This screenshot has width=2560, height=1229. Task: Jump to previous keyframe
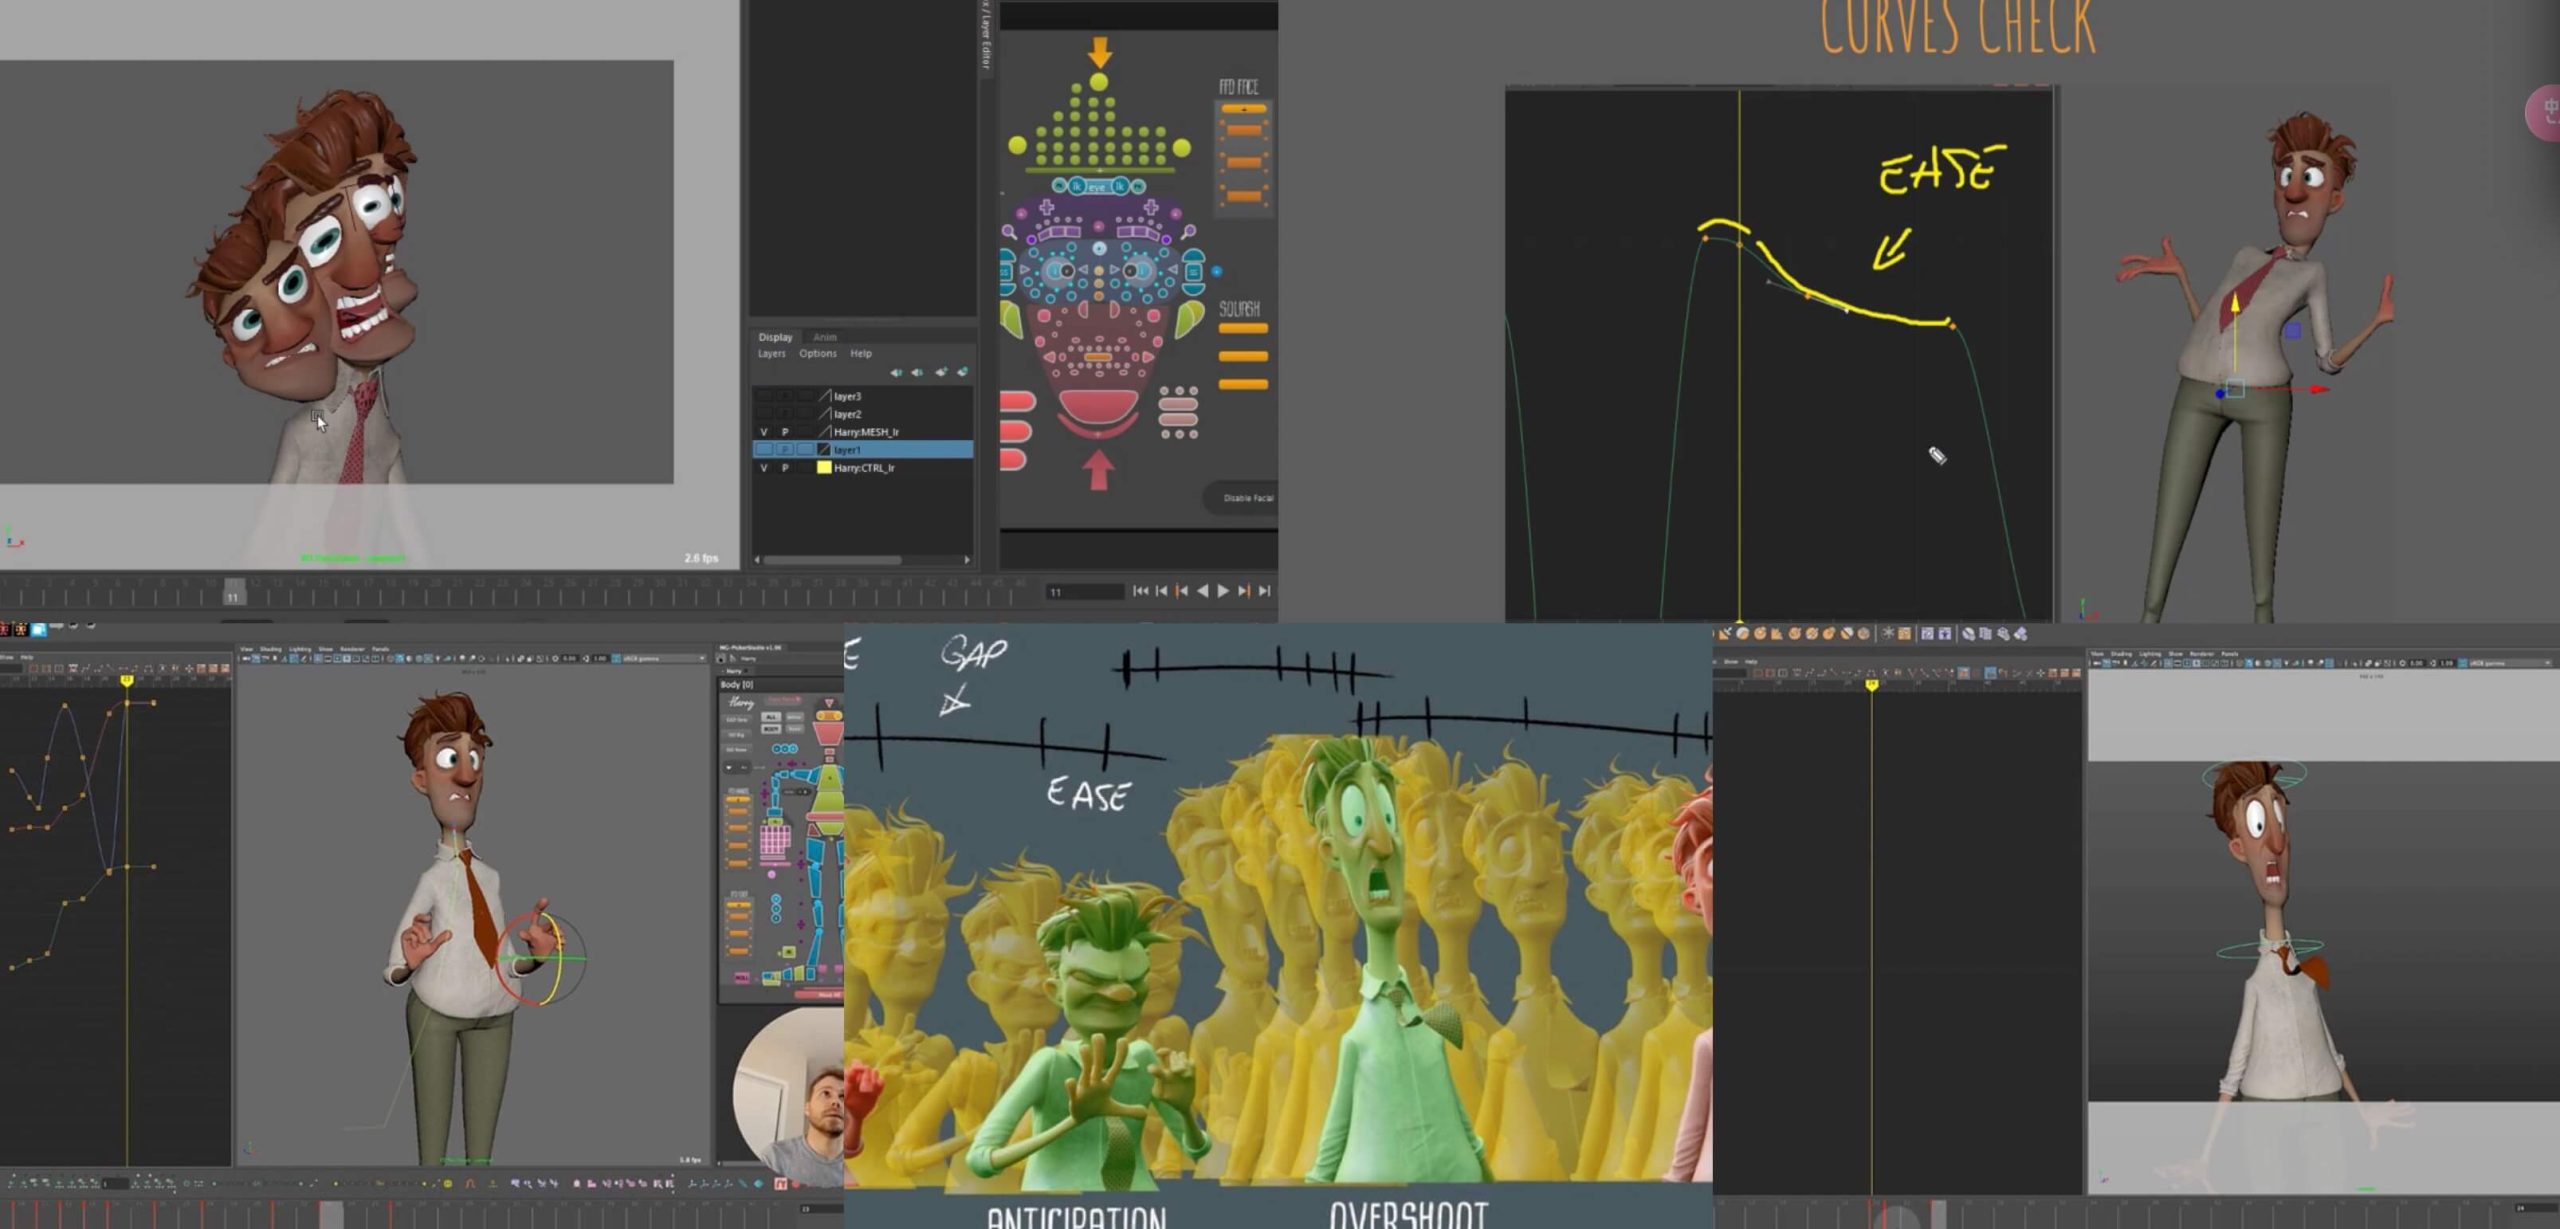pyautogui.click(x=1182, y=591)
